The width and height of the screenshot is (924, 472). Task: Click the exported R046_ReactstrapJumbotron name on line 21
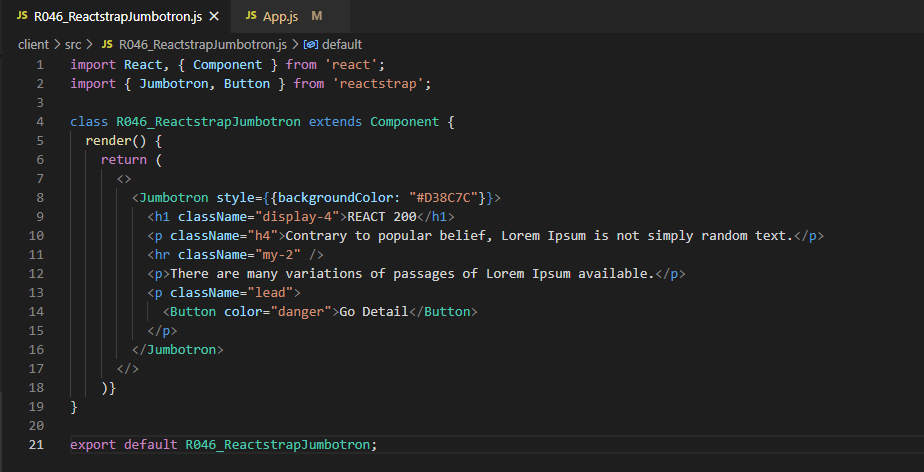pos(278,445)
